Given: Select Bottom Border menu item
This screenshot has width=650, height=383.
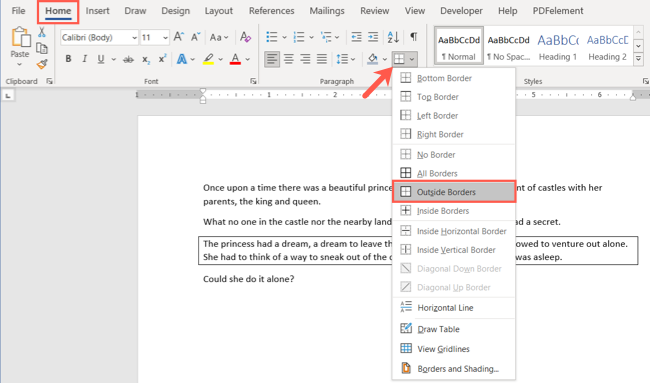Looking at the screenshot, I should [453, 78].
